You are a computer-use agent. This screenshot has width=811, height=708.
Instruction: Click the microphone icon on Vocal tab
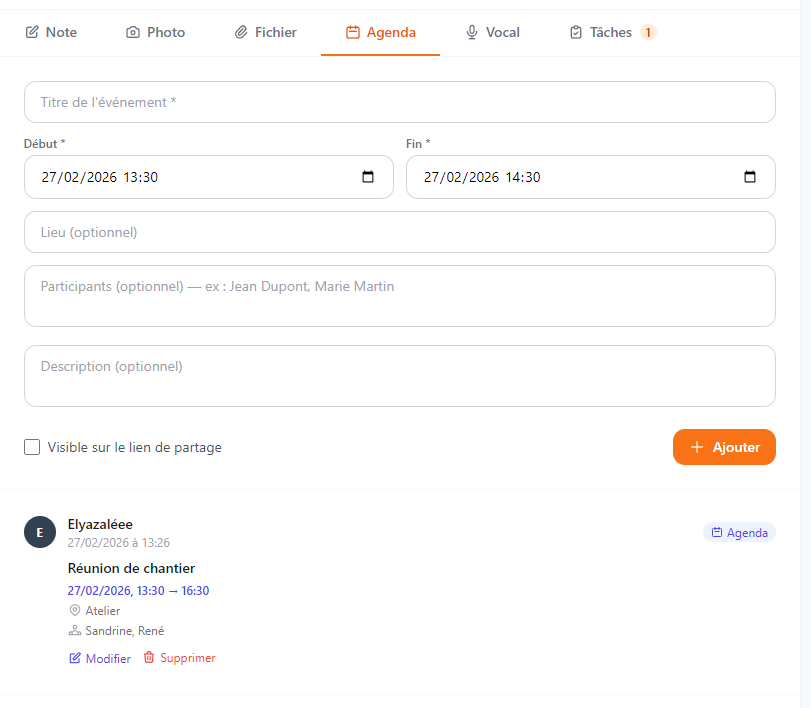tap(472, 33)
